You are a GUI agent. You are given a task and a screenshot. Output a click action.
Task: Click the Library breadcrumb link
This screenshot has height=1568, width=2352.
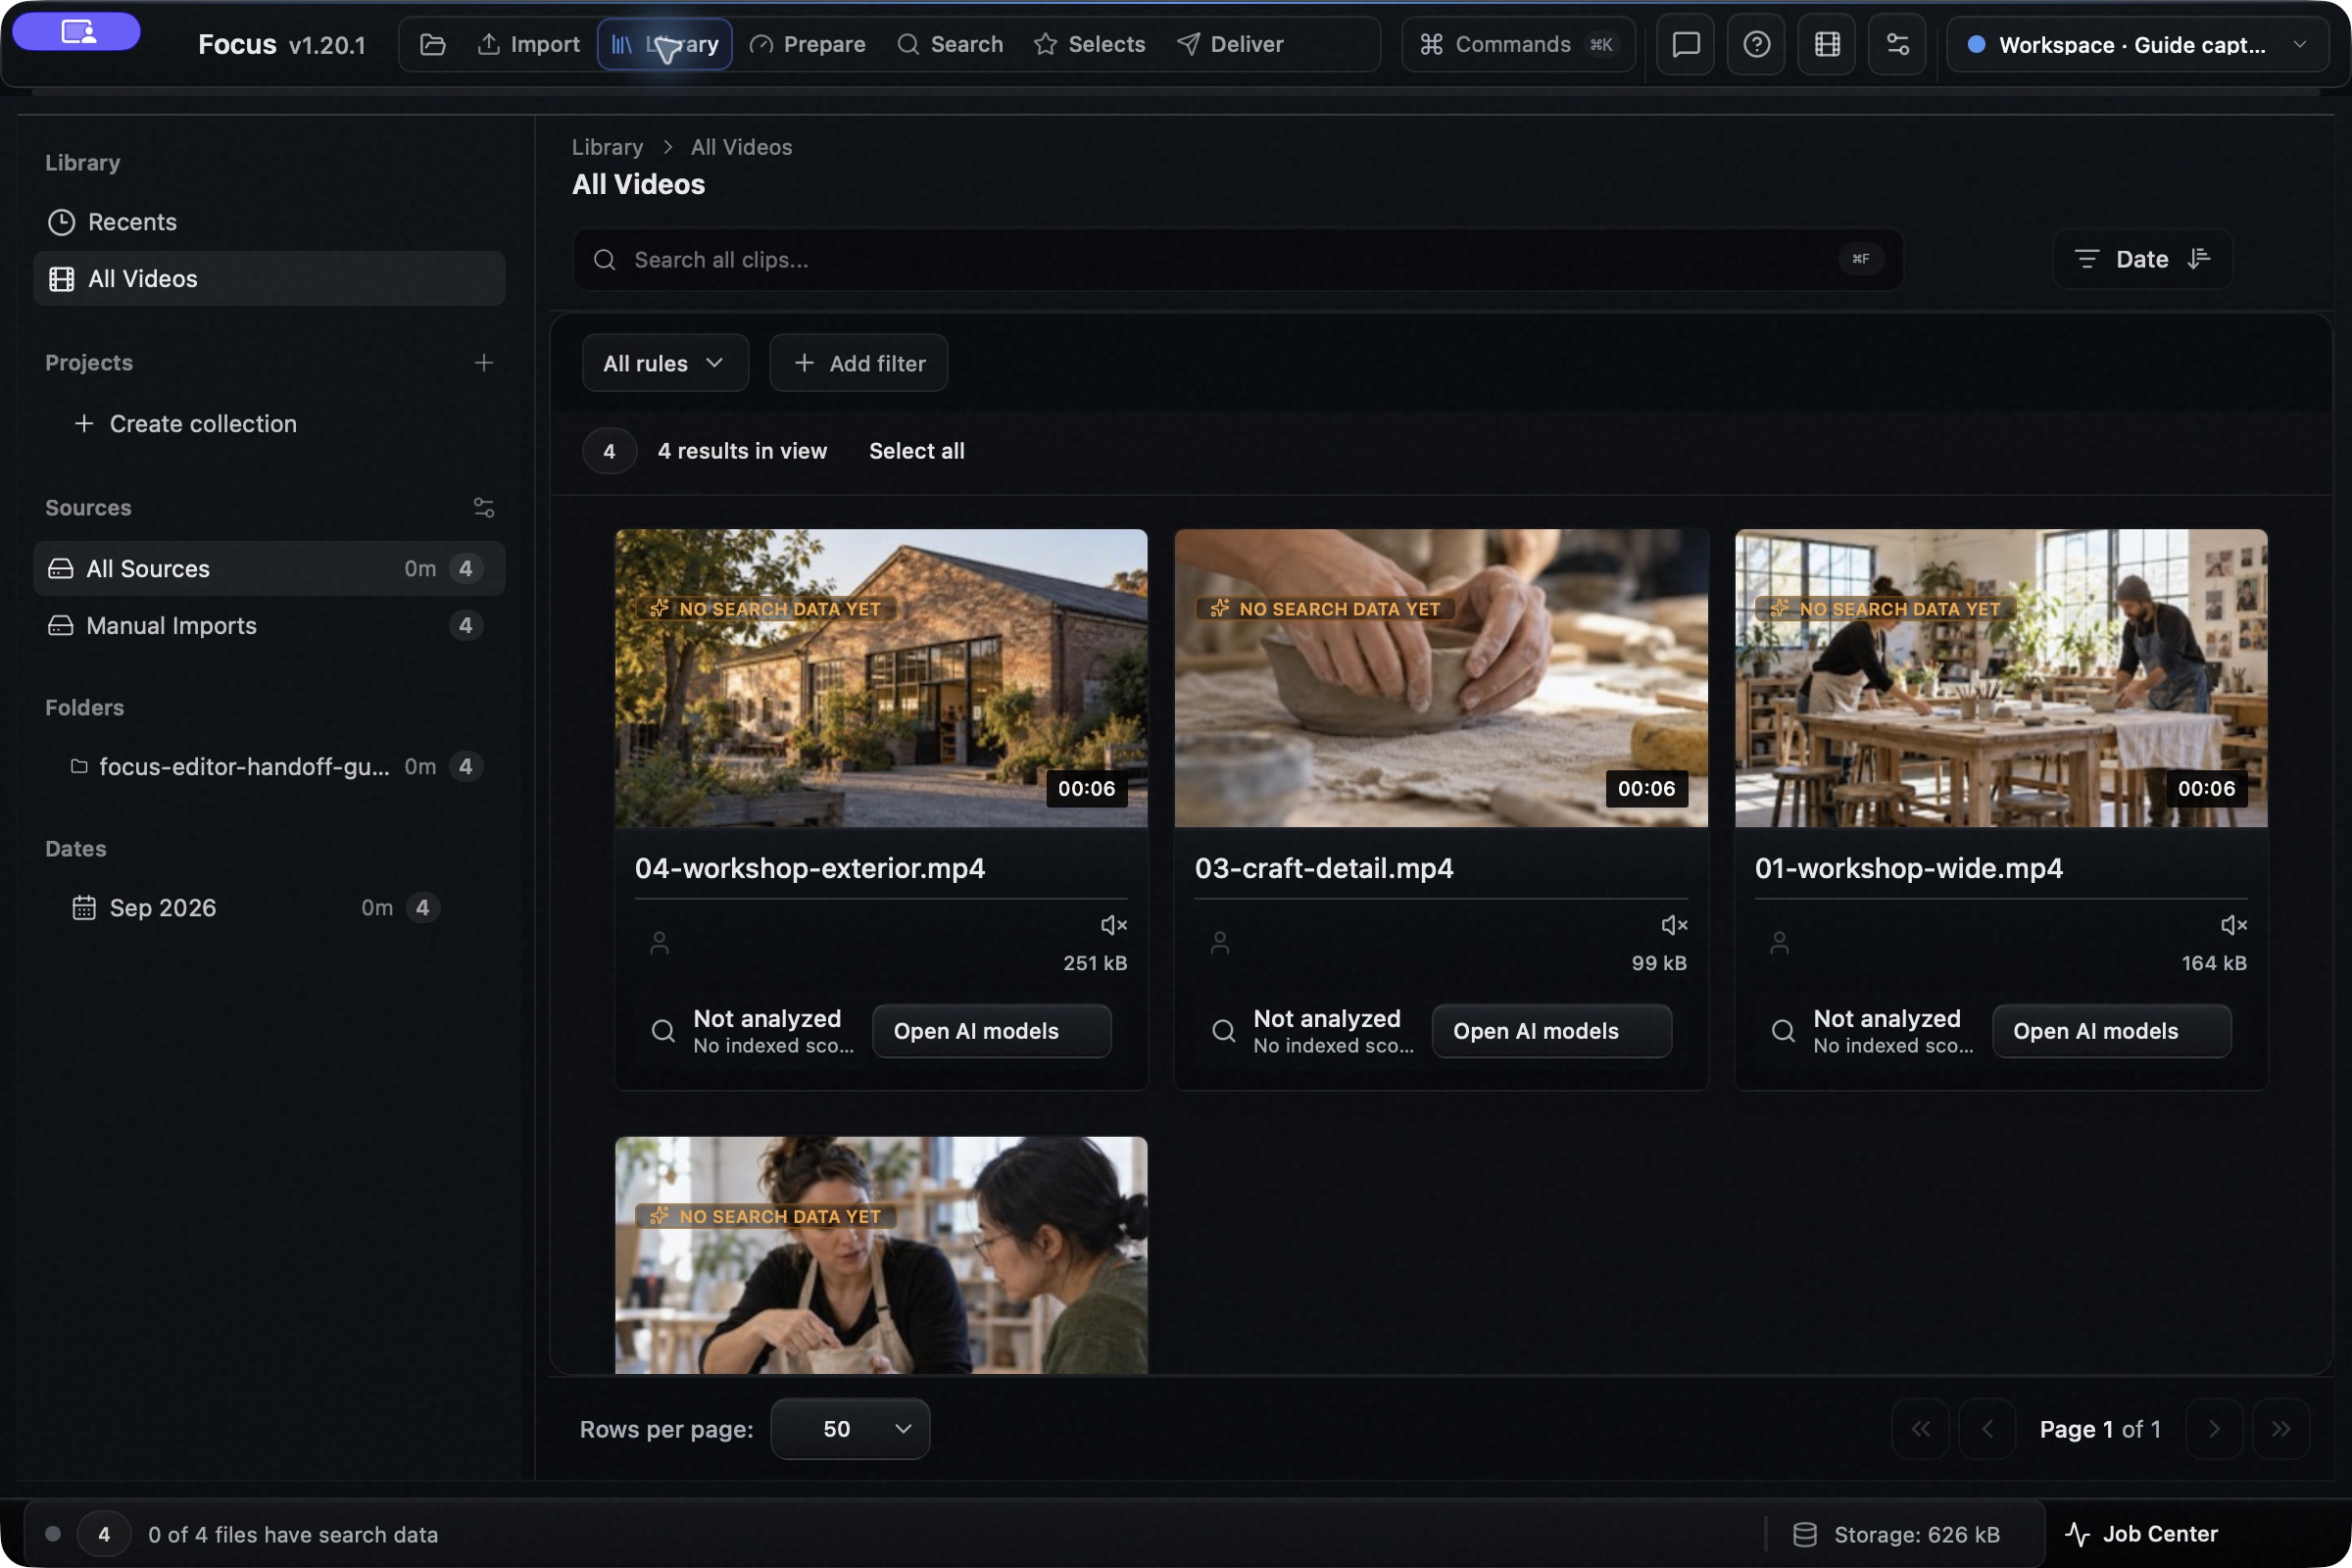(x=607, y=147)
